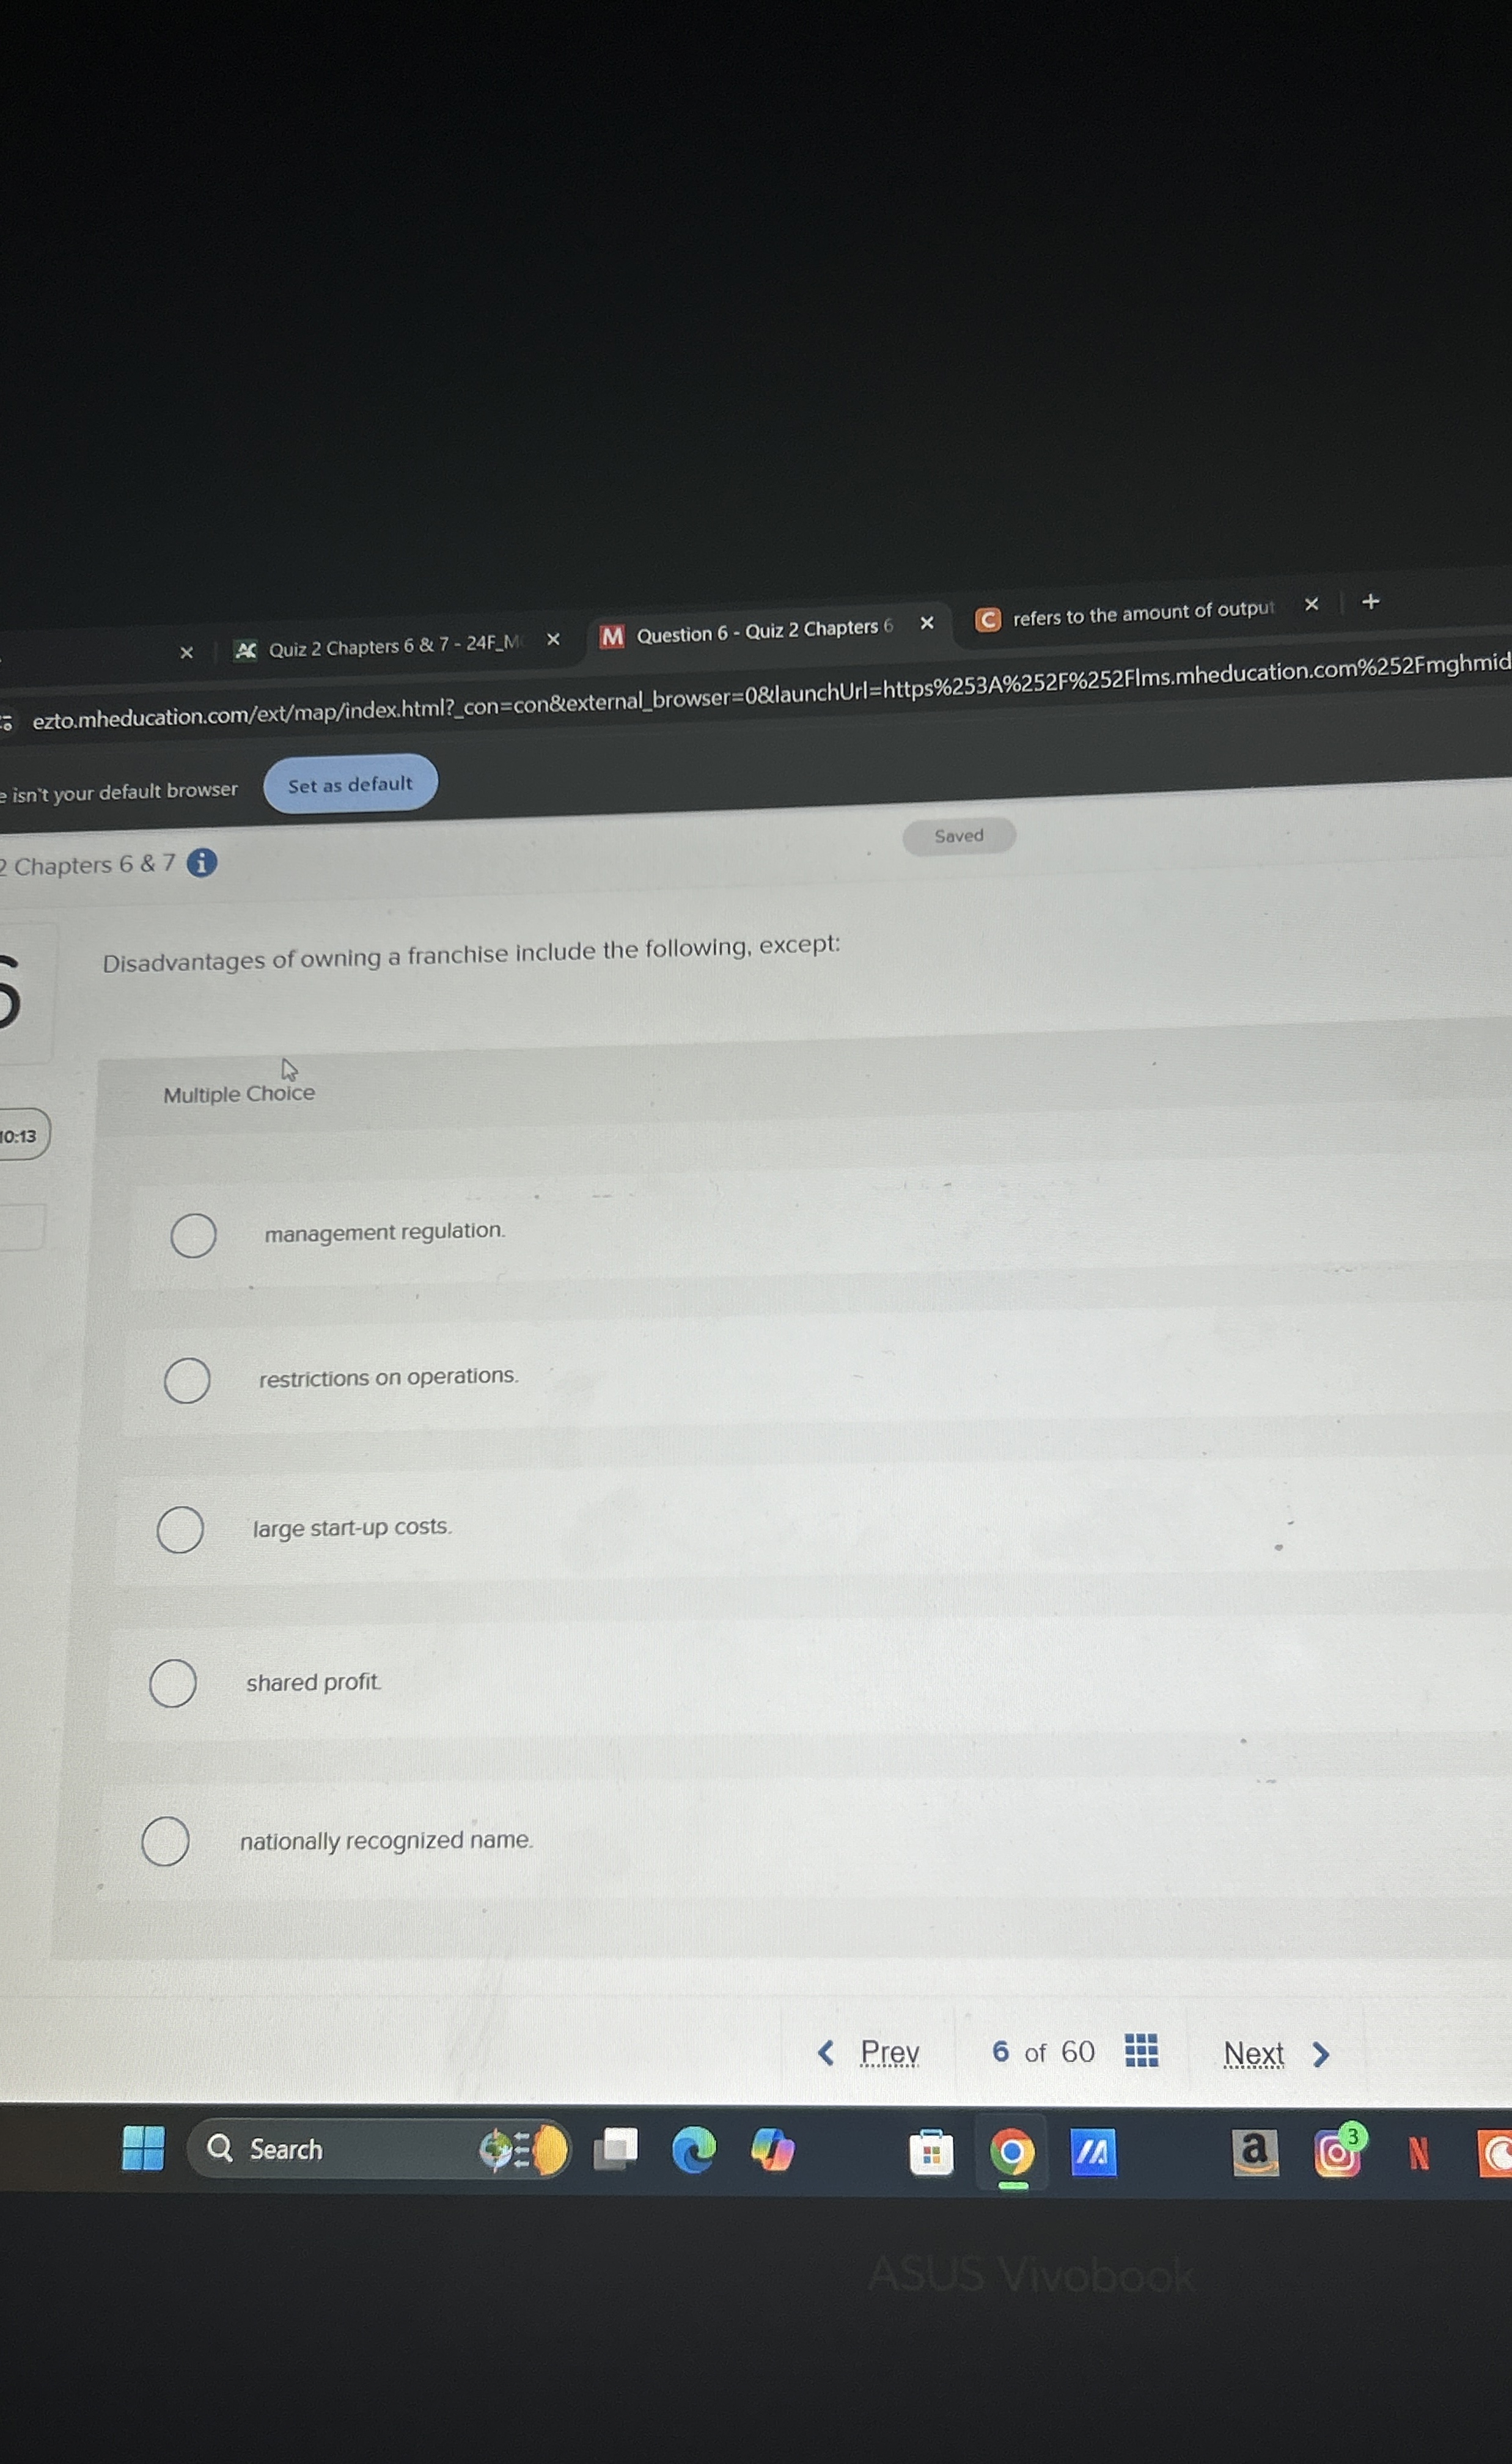Open a new browser tab with plus
This screenshot has height=2464, width=1512.
click(1370, 601)
